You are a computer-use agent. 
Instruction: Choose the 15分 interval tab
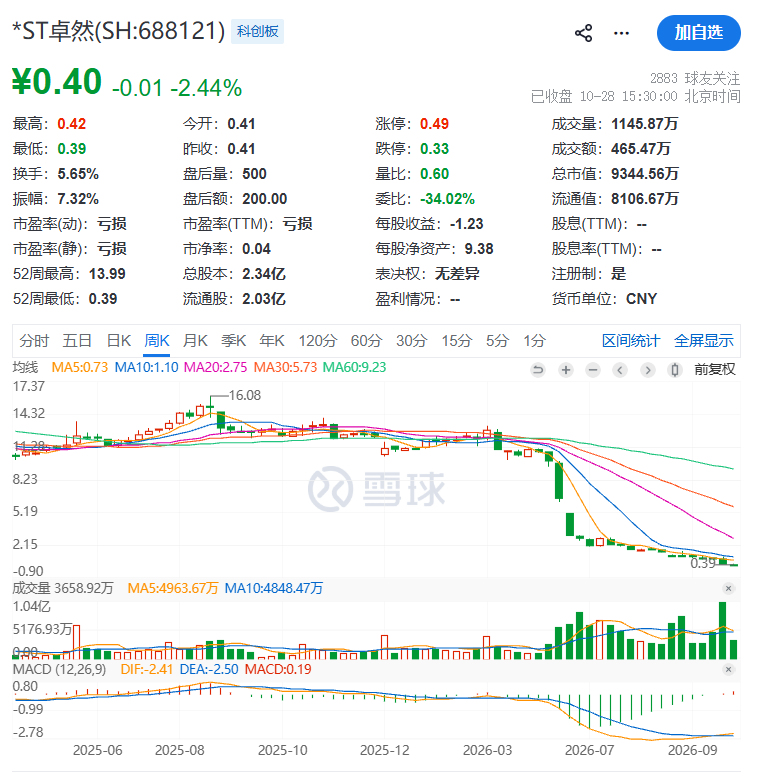pyautogui.click(x=457, y=341)
